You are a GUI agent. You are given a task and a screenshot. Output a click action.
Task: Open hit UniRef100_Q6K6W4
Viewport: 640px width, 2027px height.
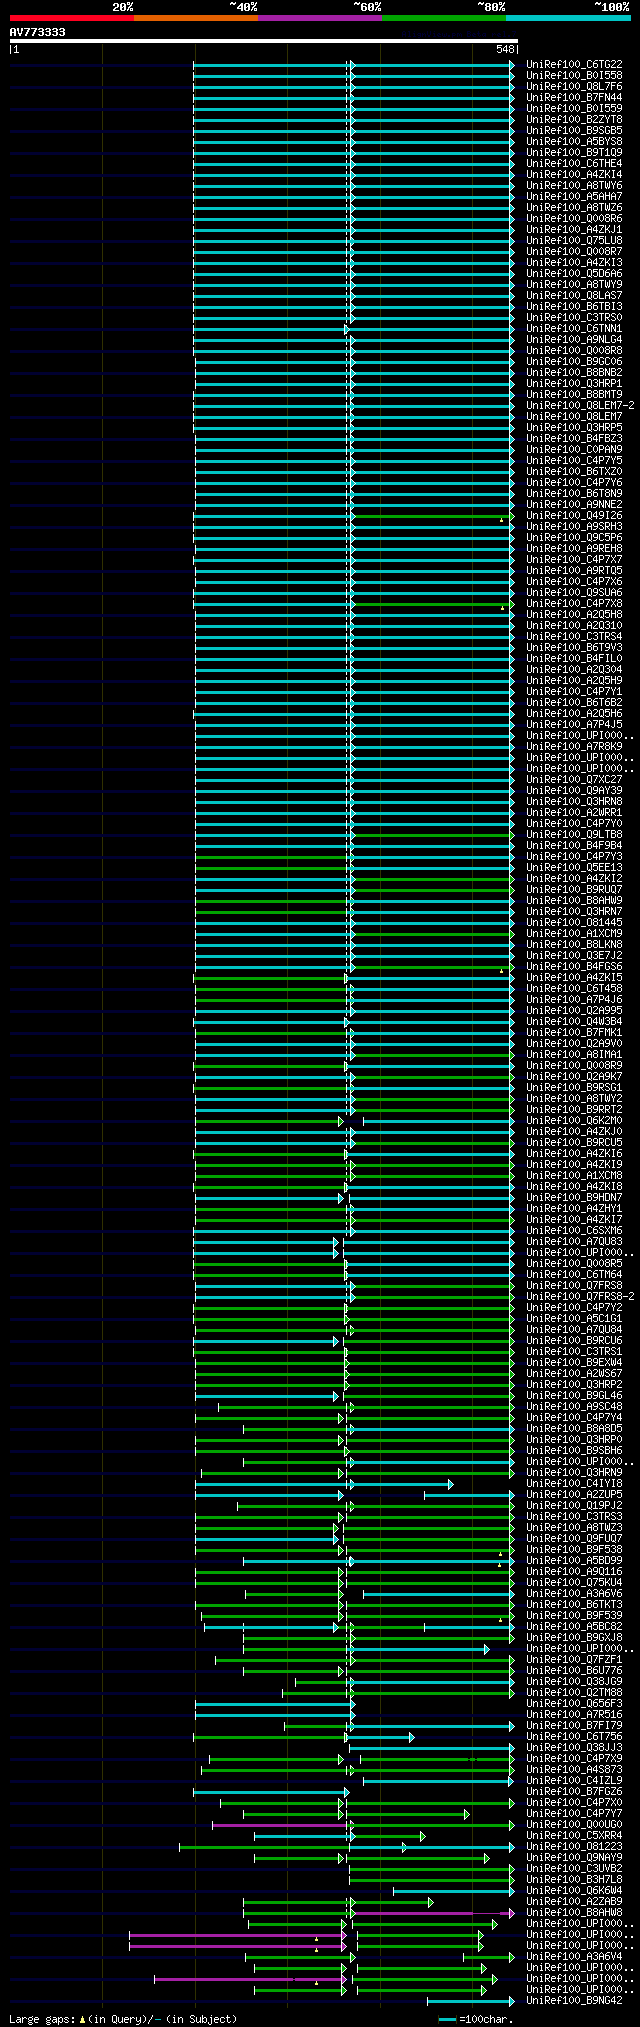574,1891
